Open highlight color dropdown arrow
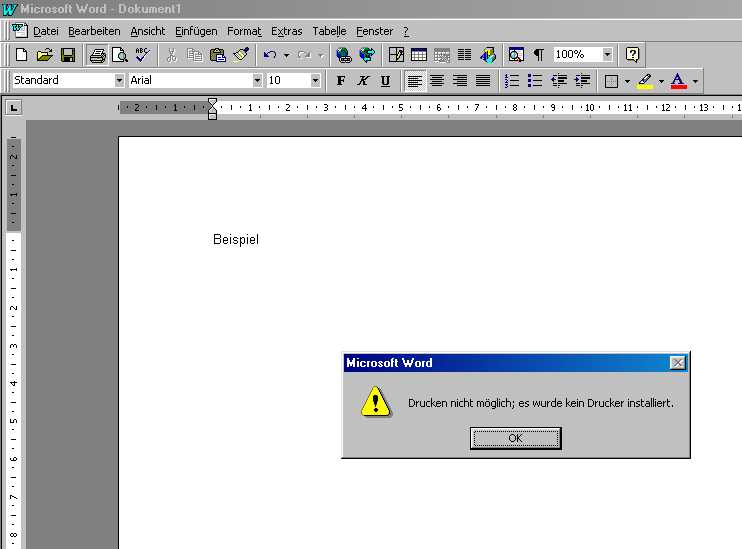Image resolution: width=742 pixels, height=549 pixels. pos(661,81)
